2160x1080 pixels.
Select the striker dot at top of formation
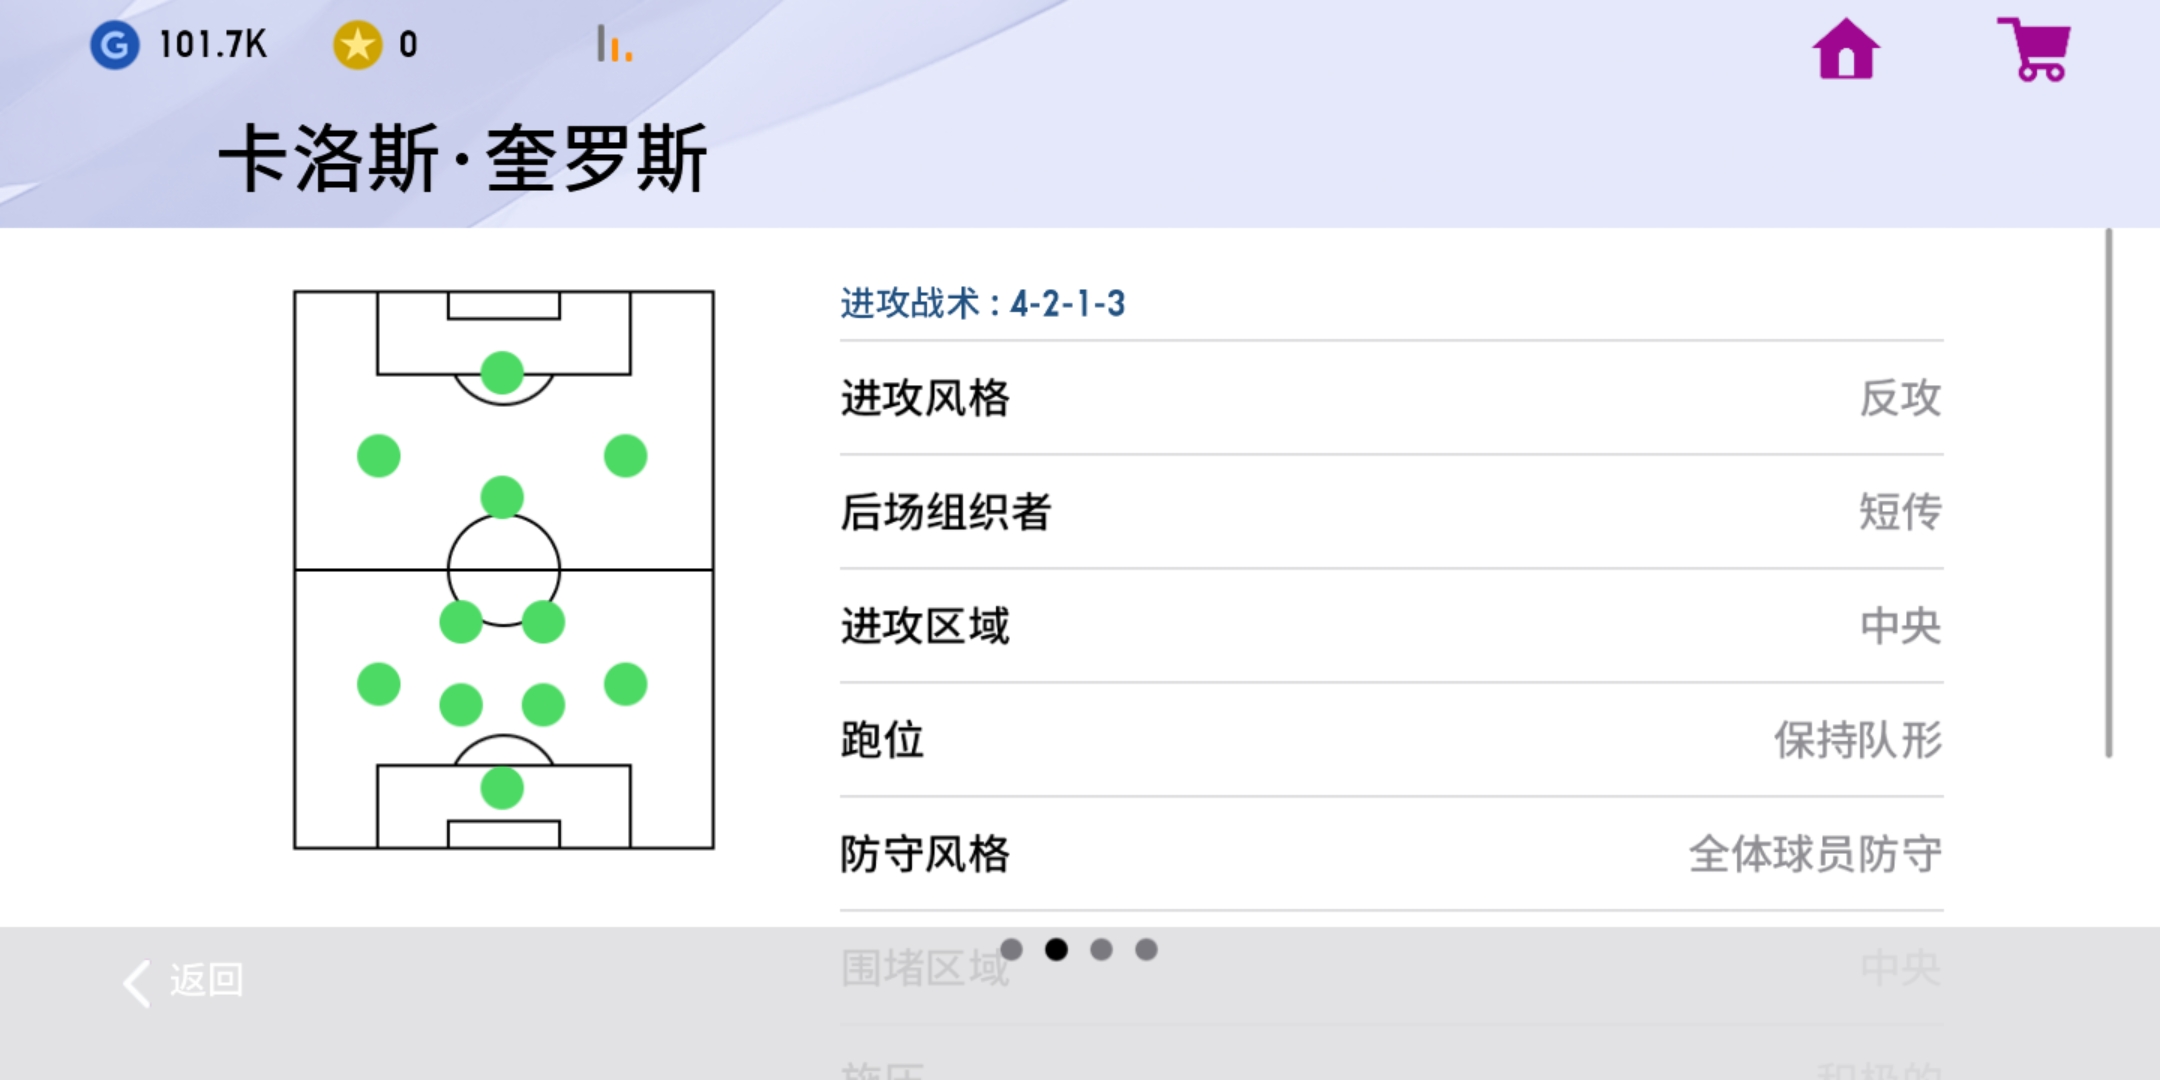502,370
